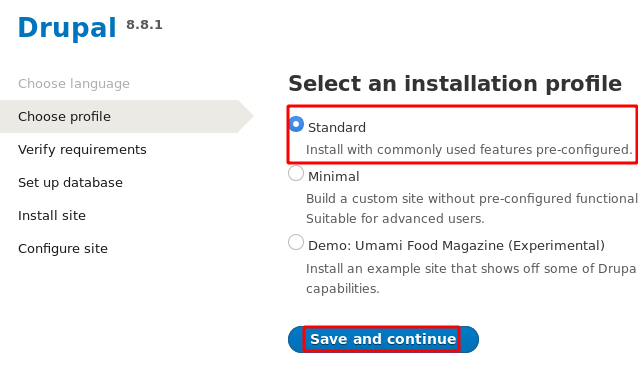Click the Drupal logo title
The height and width of the screenshot is (366, 638).
pos(67,28)
